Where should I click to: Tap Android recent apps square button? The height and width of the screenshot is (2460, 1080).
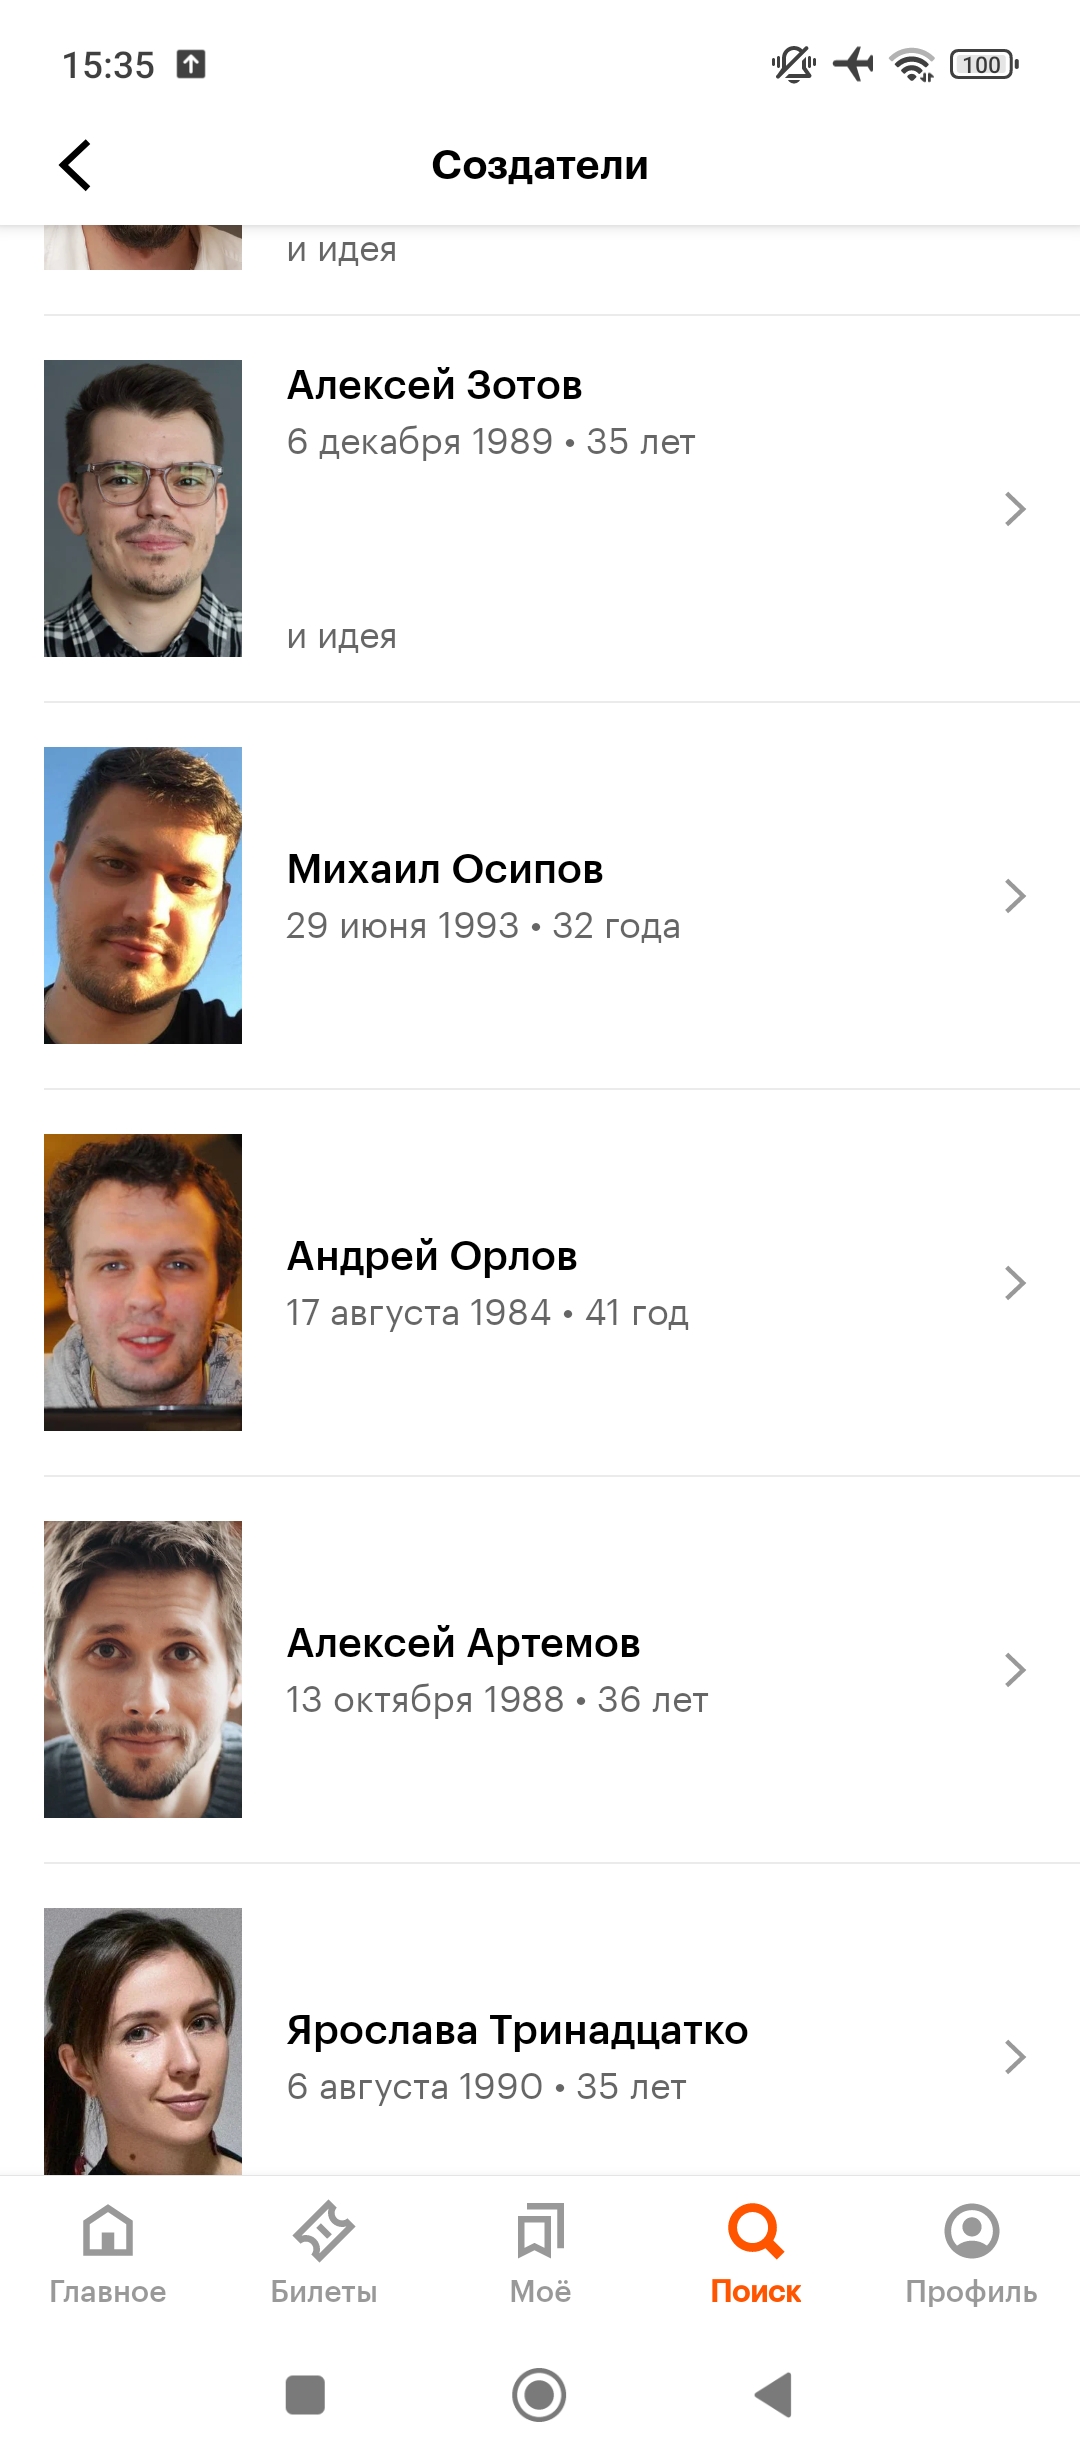pyautogui.click(x=305, y=2395)
